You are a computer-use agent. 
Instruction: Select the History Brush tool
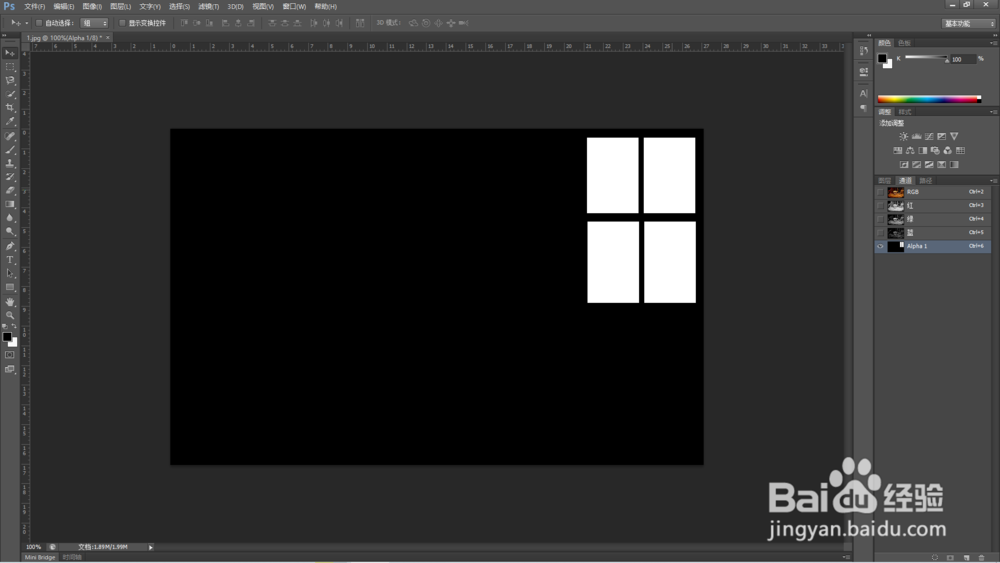[x=10, y=177]
